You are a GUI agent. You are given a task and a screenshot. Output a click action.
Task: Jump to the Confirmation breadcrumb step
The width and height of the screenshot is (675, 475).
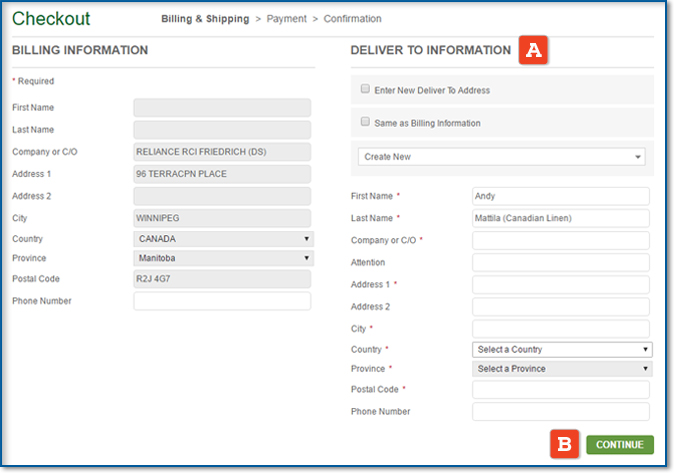(x=351, y=19)
